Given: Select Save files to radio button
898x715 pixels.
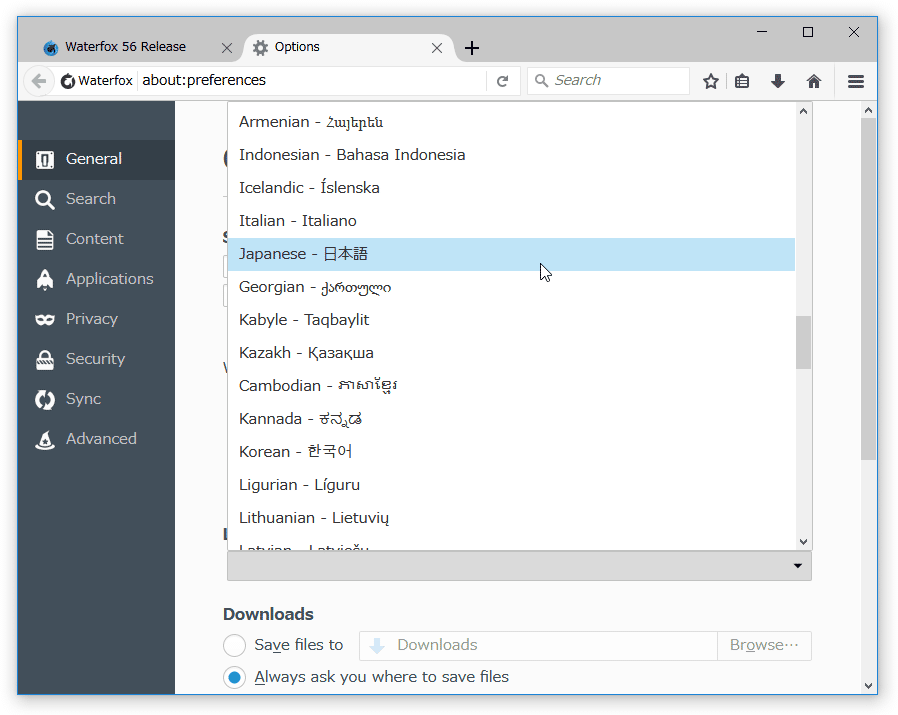Looking at the screenshot, I should pos(234,646).
